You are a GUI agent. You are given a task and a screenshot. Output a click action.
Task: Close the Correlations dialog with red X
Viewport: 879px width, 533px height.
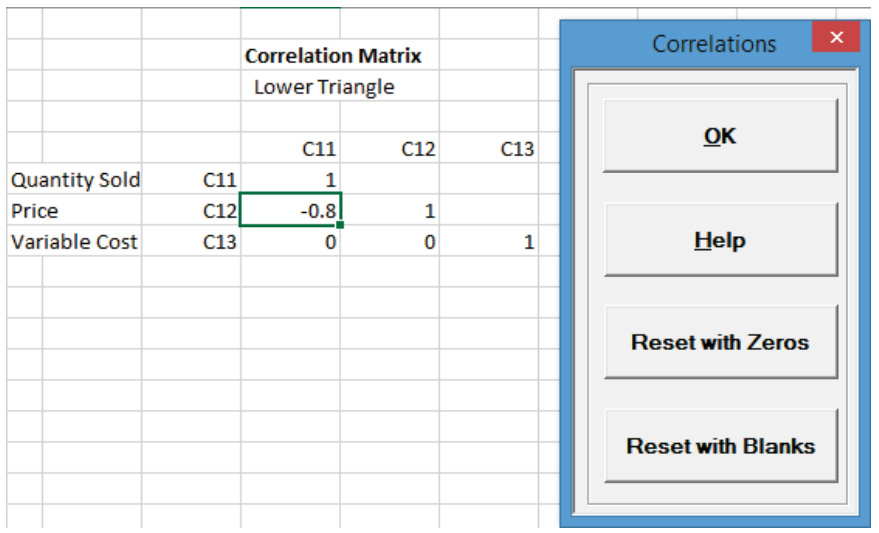coord(837,38)
